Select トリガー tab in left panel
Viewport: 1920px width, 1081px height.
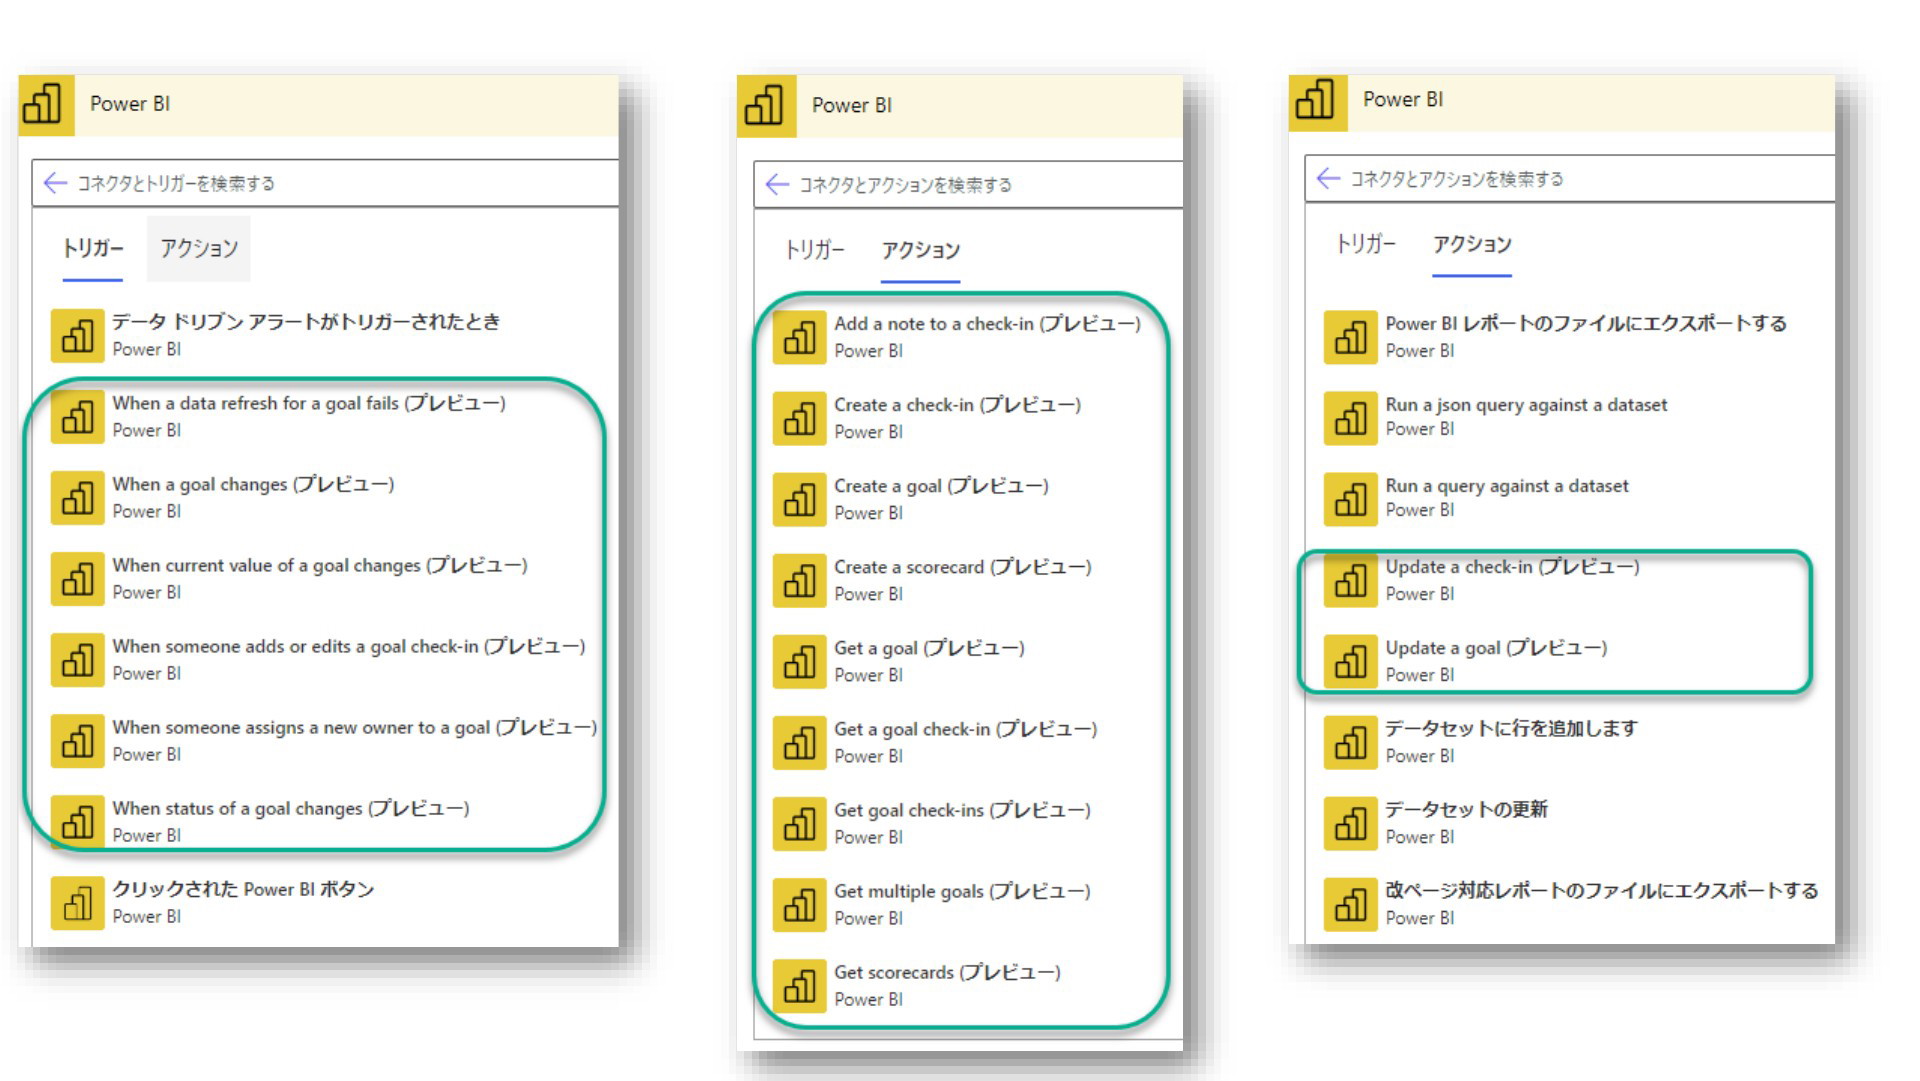[93, 248]
